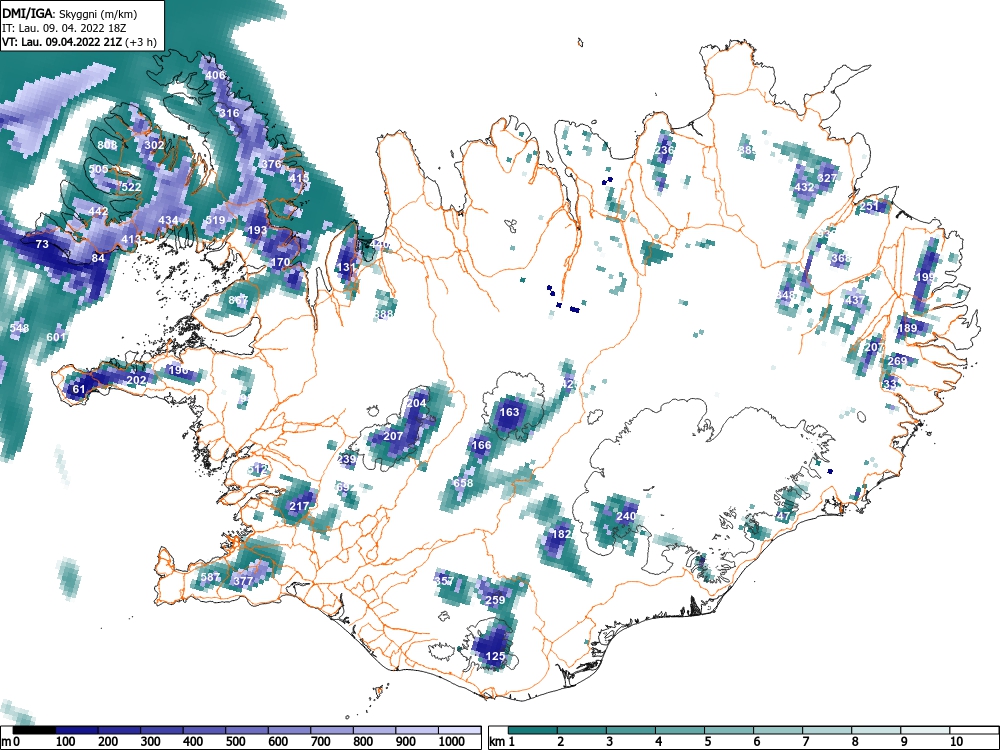The height and width of the screenshot is (750, 1000).
Task: Select the initial time line 'IT: Lau. 09. 04. 2022 18Z'
Action: pyautogui.click(x=64, y=28)
